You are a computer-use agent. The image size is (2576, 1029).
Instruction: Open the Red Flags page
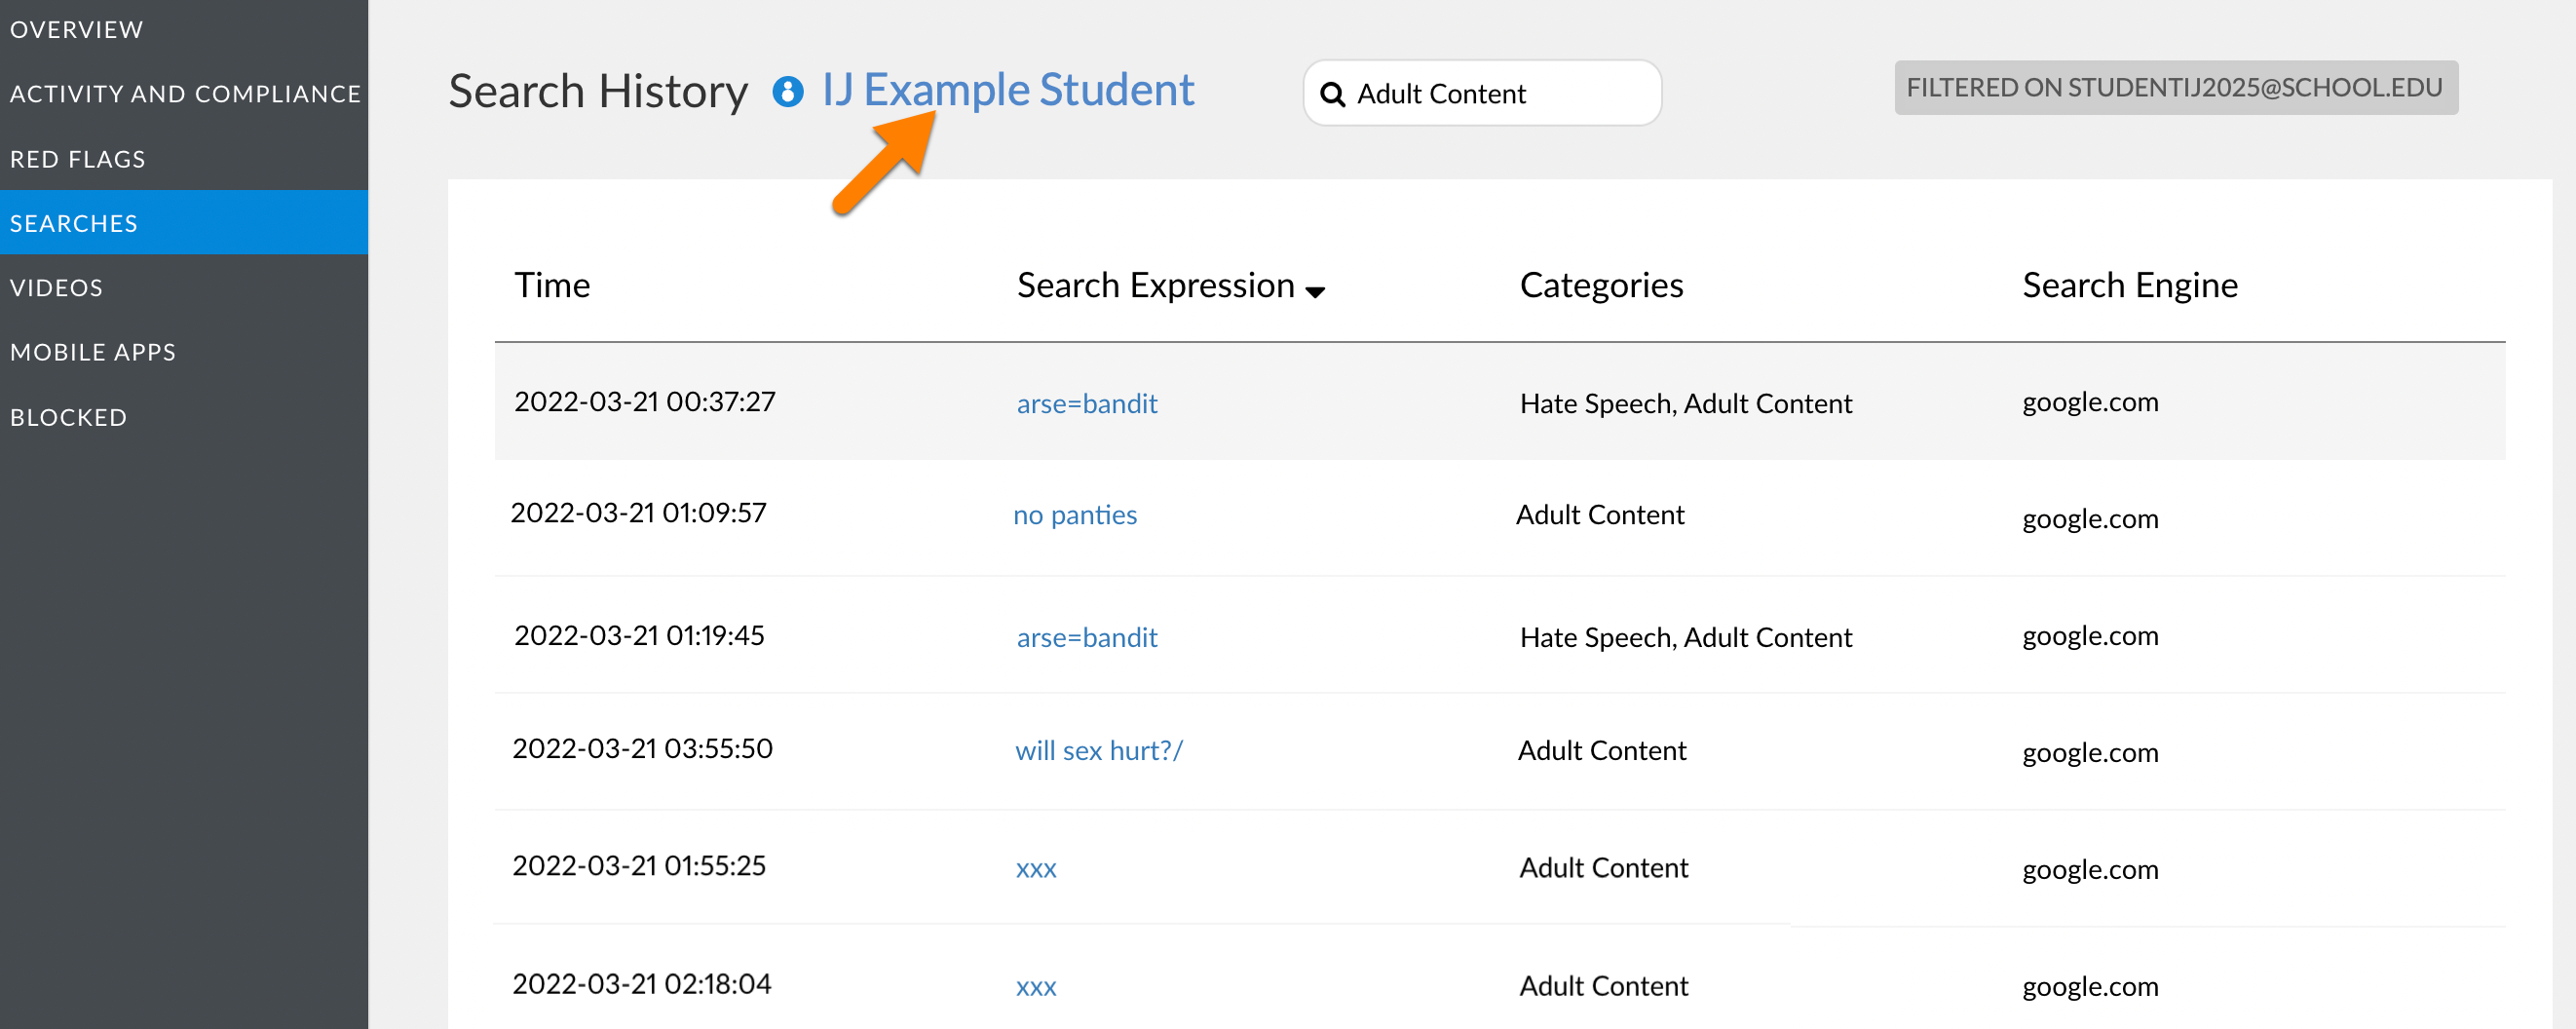coord(78,158)
